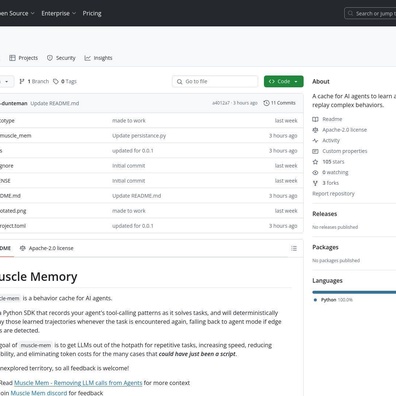The width and height of the screenshot is (396, 396).
Task: Click the star icon beside 105 stars
Action: [315, 162]
